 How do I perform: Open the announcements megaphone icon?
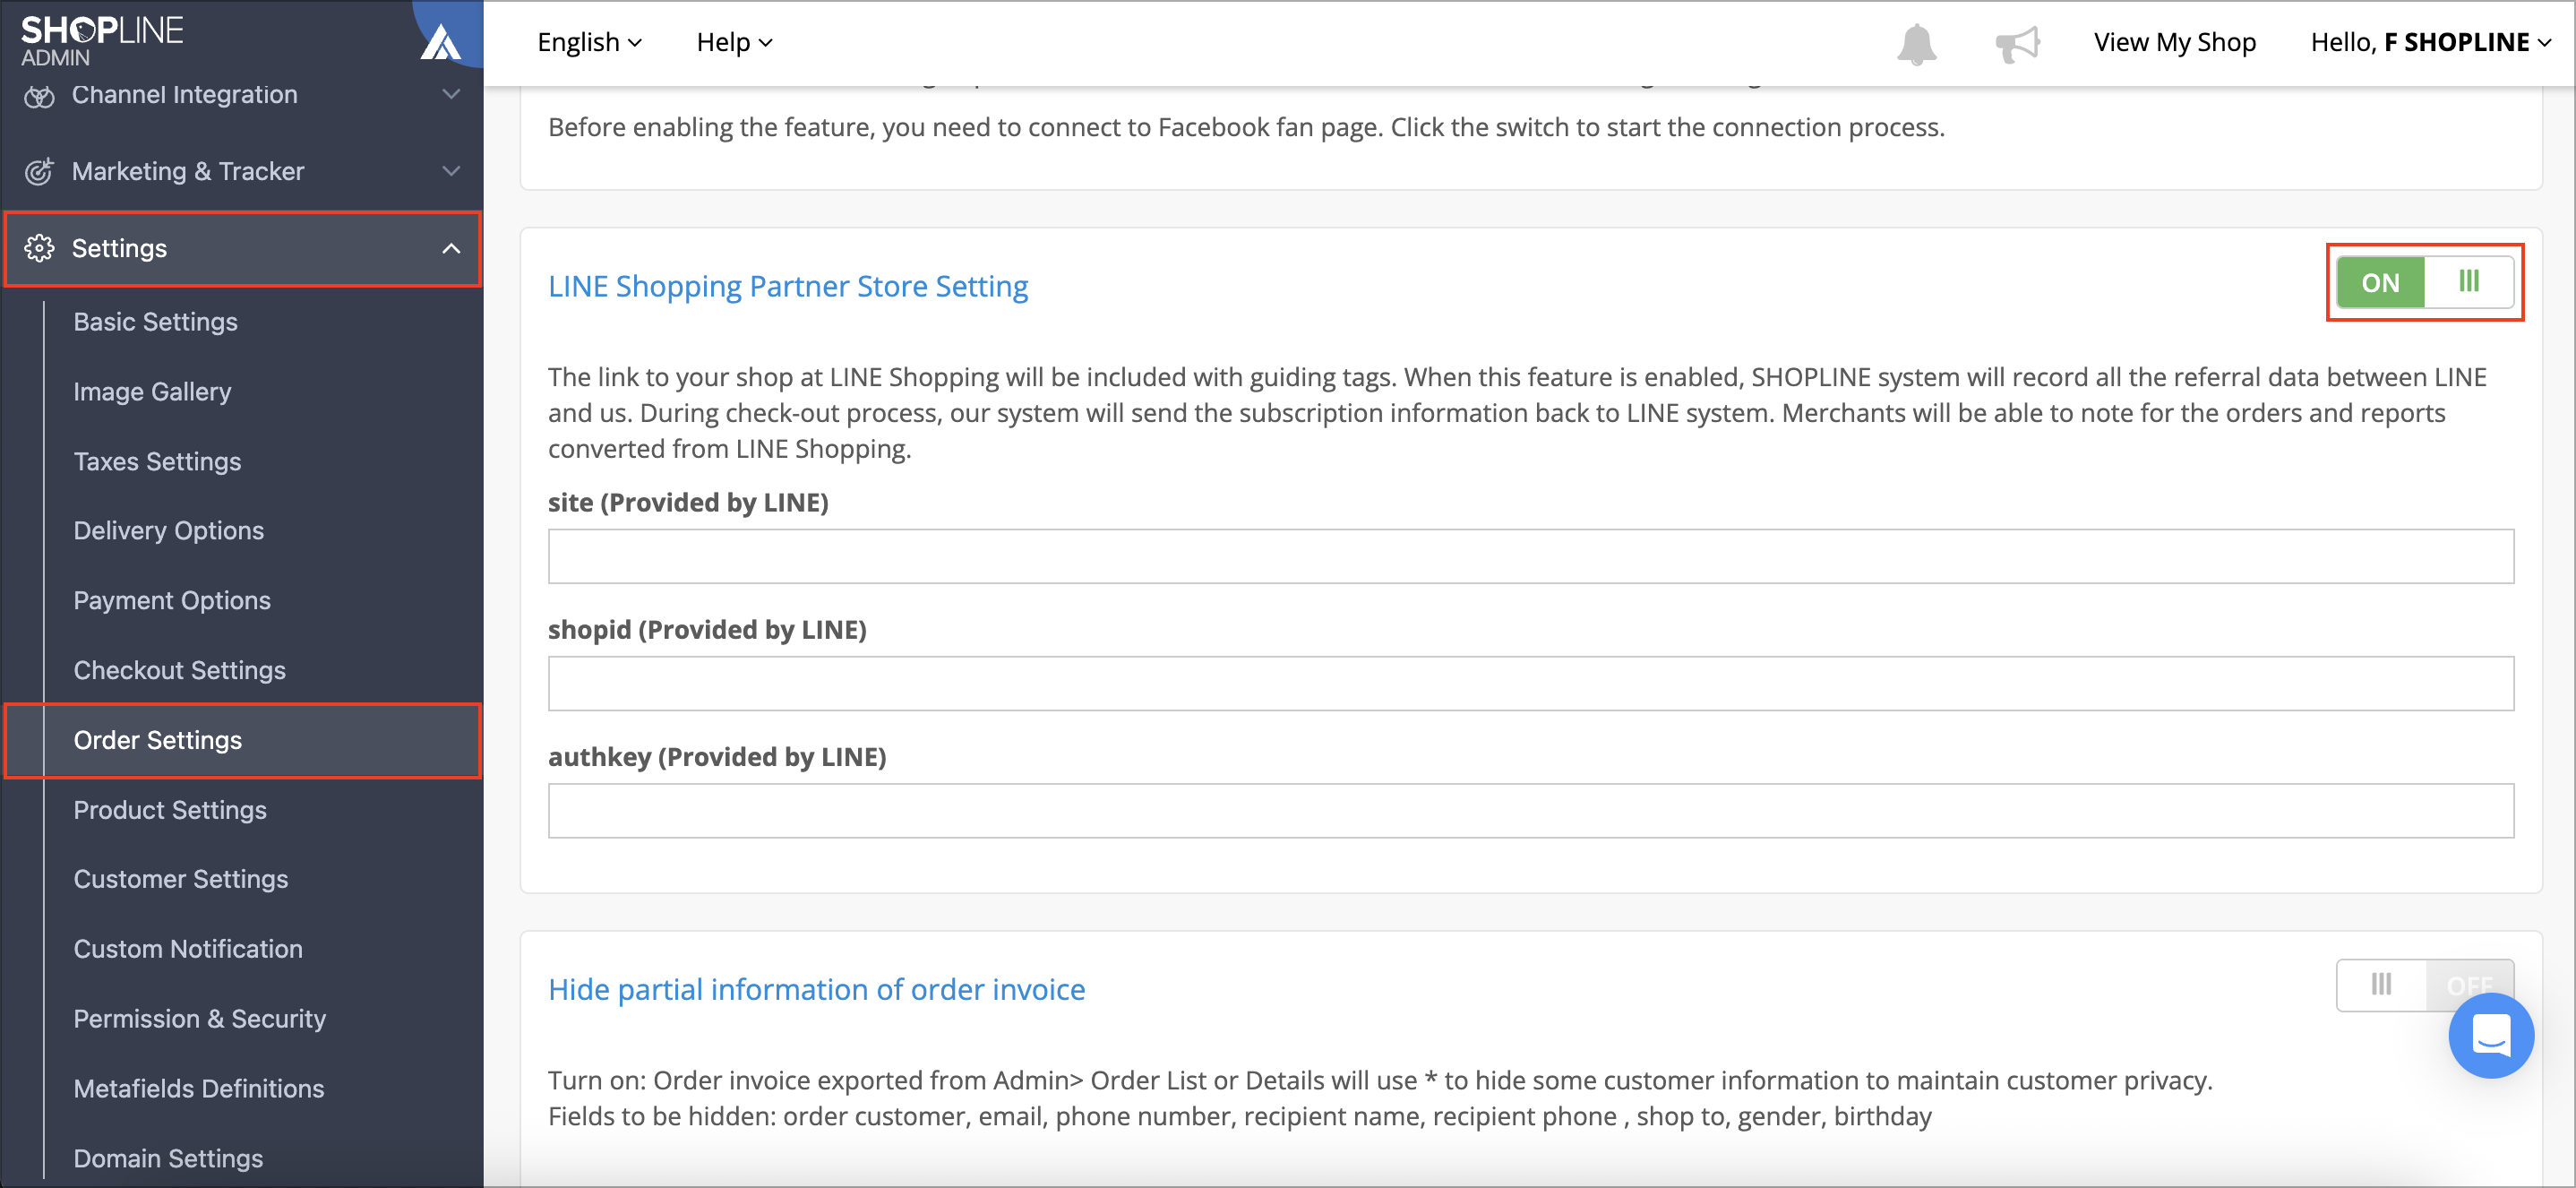(2017, 44)
